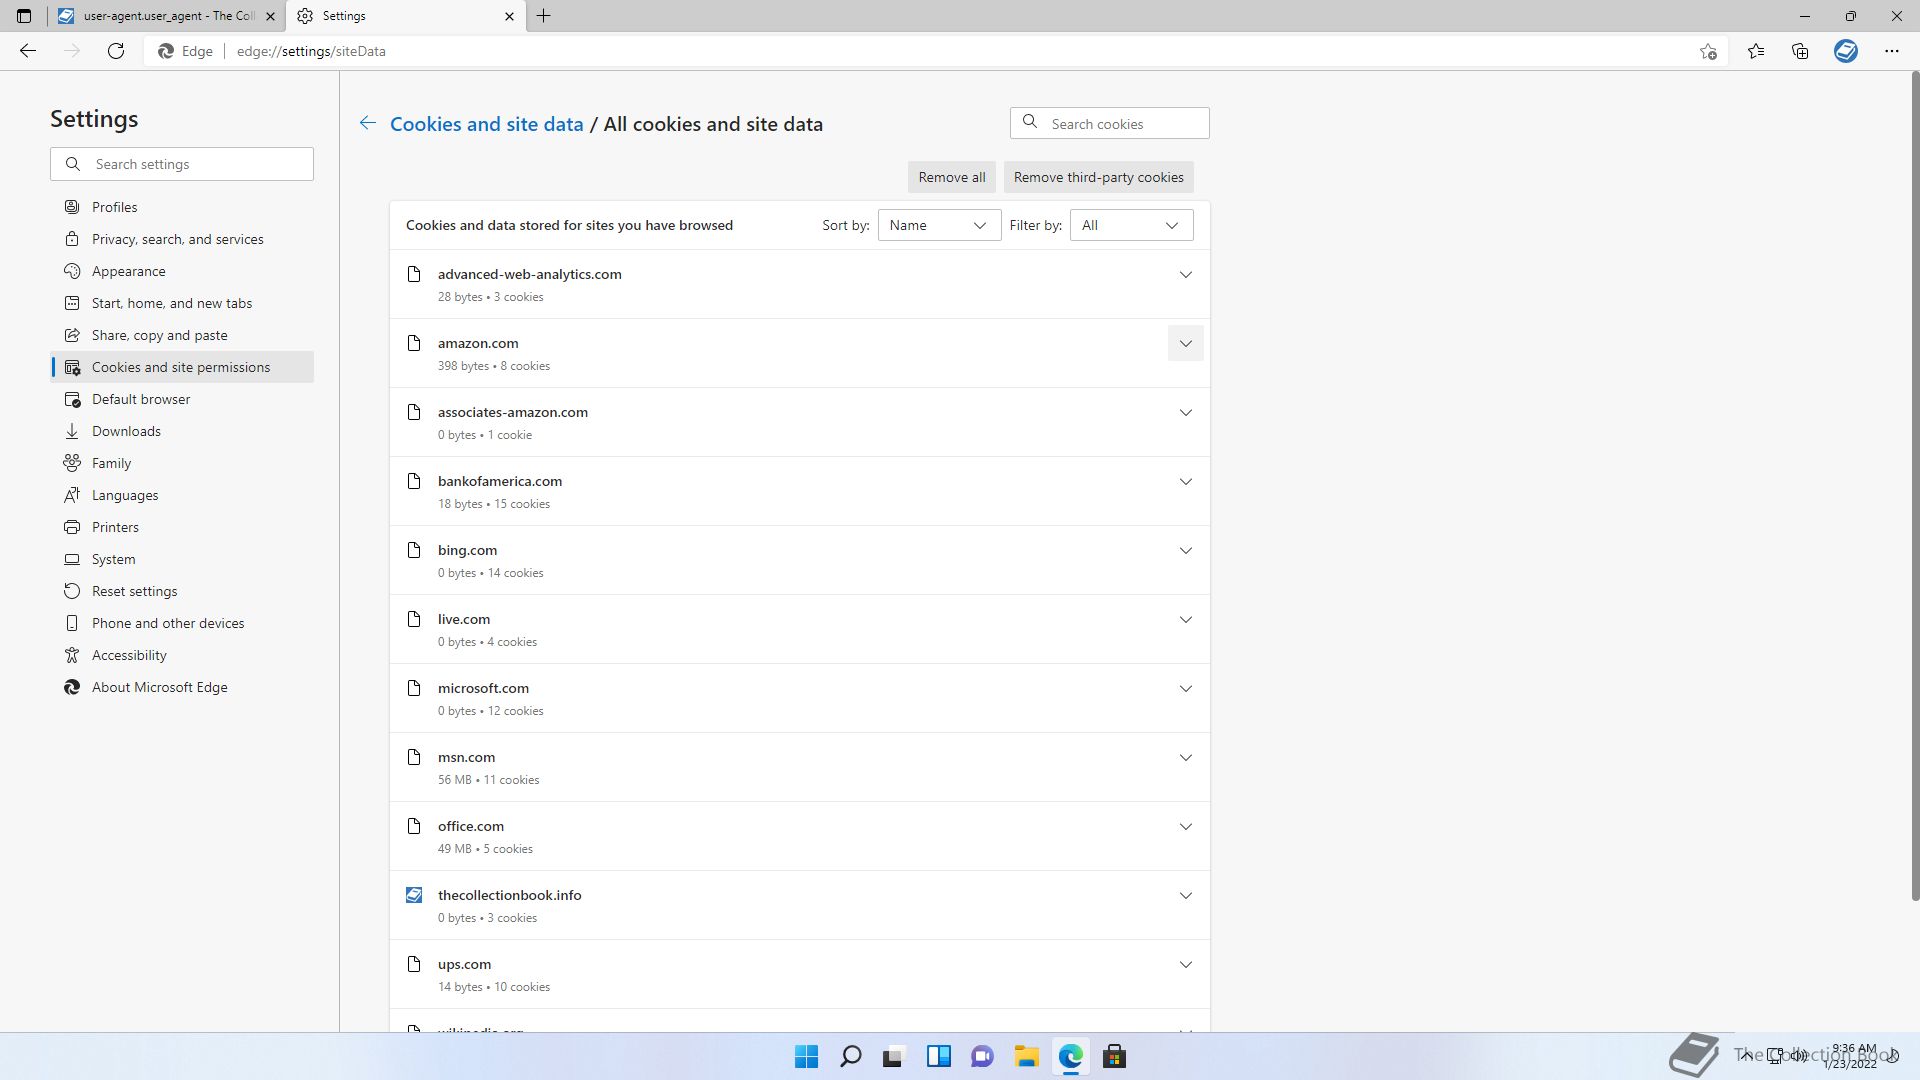
Task: Open the Sort by Name dropdown
Action: 939,225
